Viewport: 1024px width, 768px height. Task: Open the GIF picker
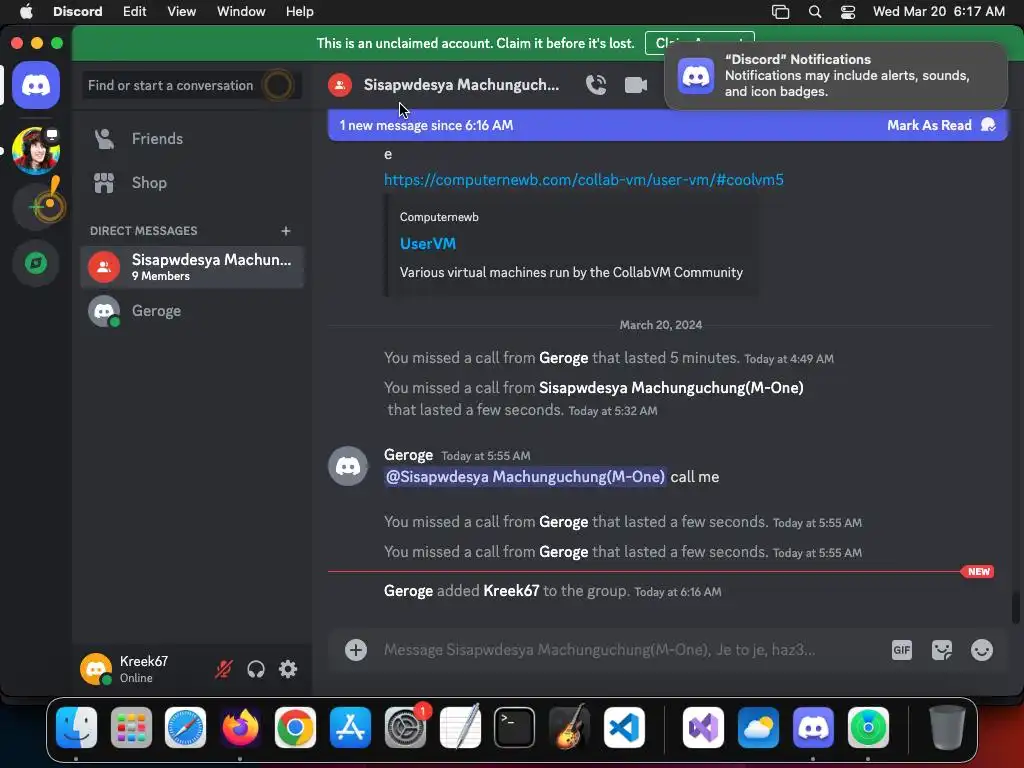(x=901, y=650)
